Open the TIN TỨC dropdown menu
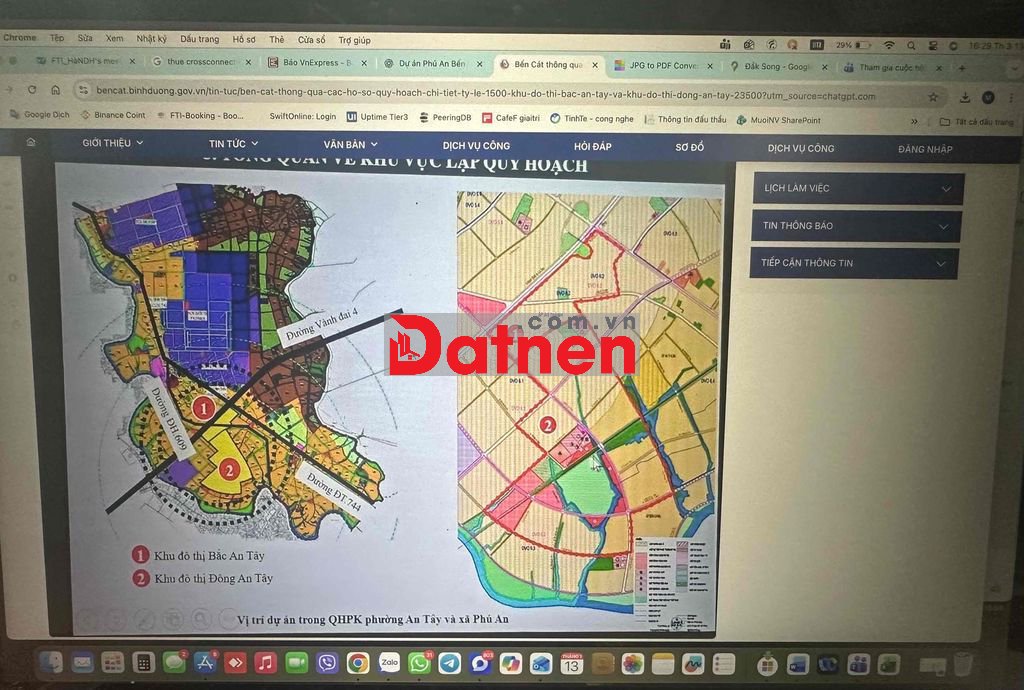 (234, 144)
